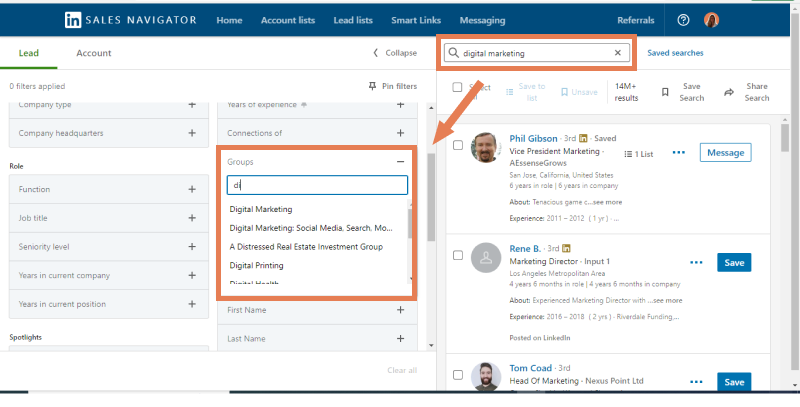Click the search magnifier icon
This screenshot has width=800, height=407.
(454, 53)
